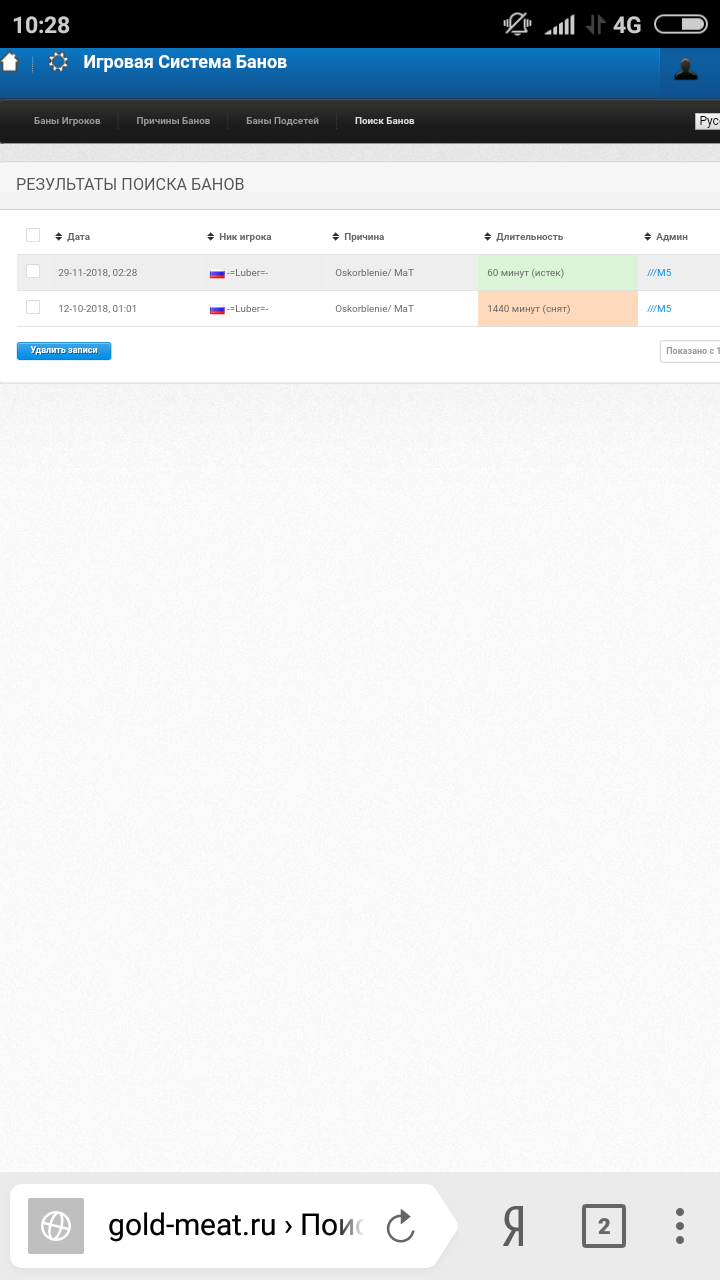Sort table by Дата column

click(x=73, y=237)
